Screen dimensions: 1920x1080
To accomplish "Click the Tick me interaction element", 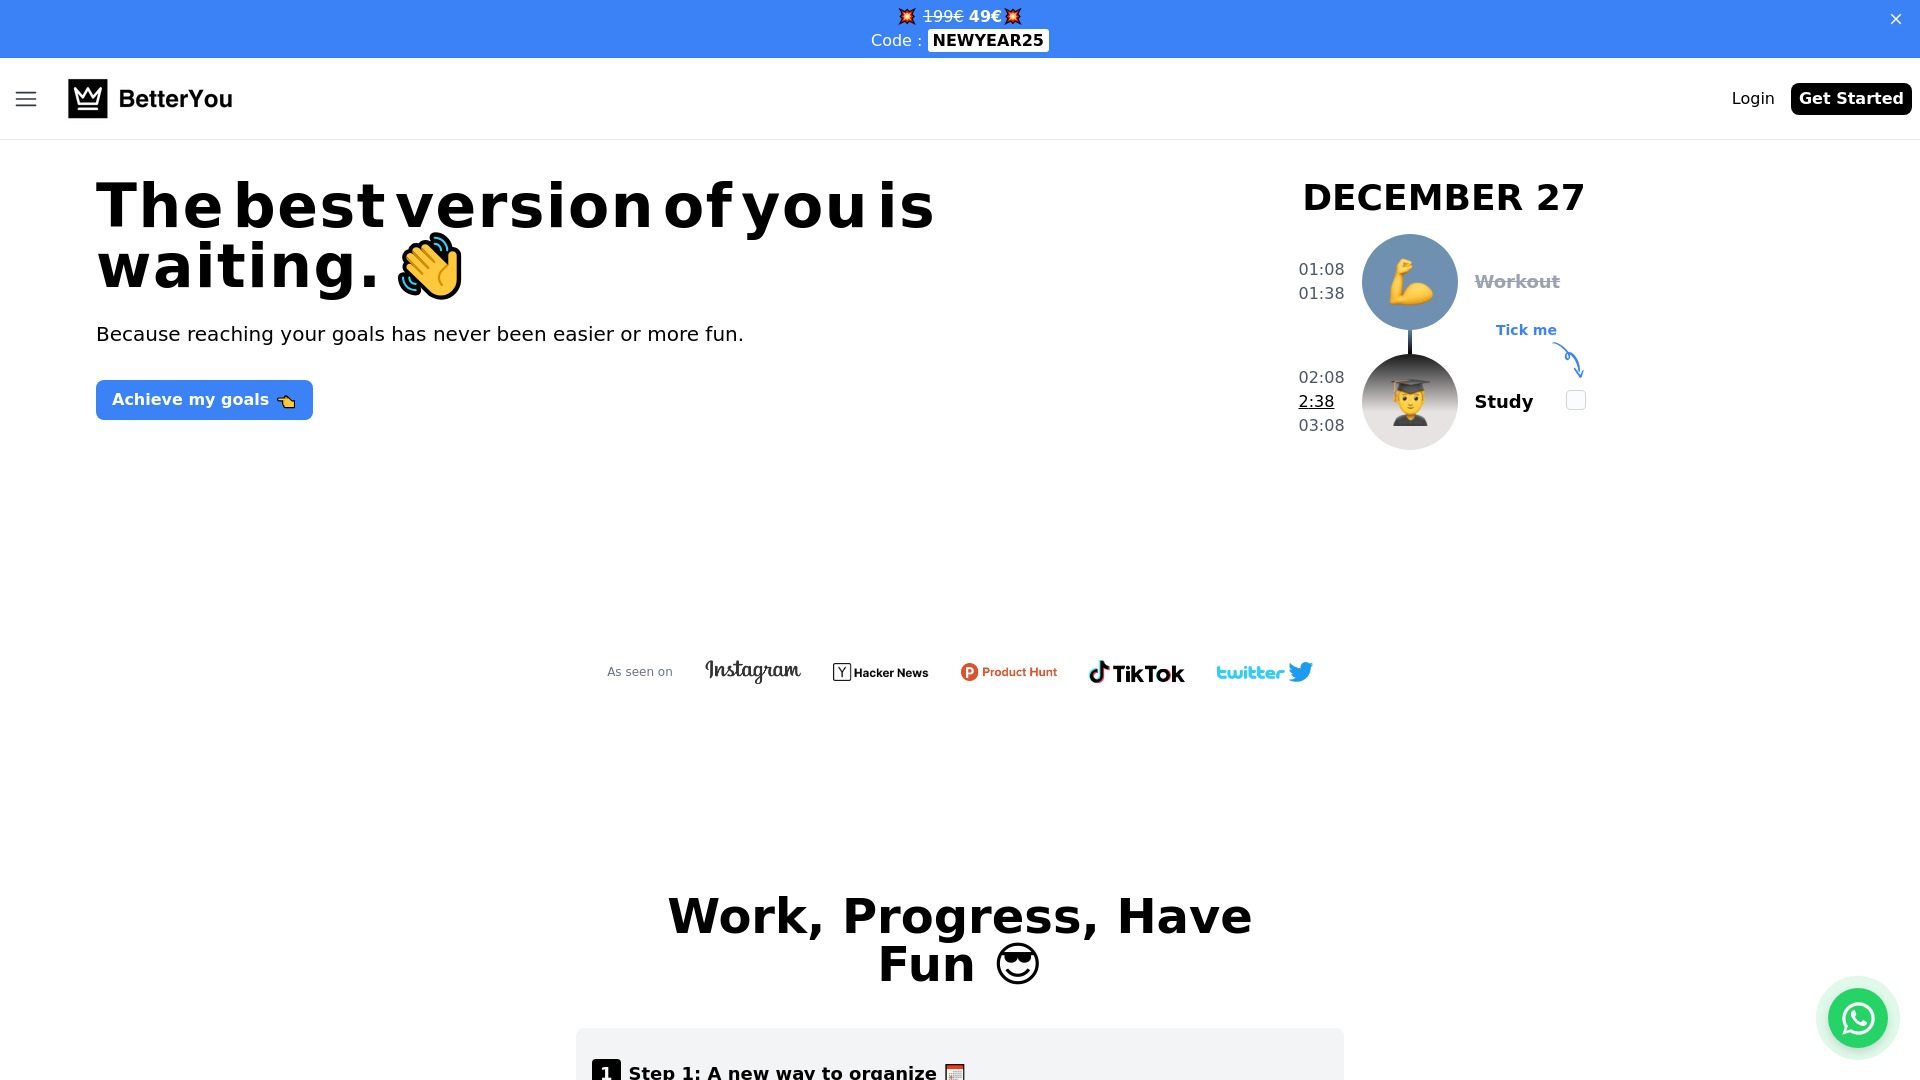I will point(1576,400).
